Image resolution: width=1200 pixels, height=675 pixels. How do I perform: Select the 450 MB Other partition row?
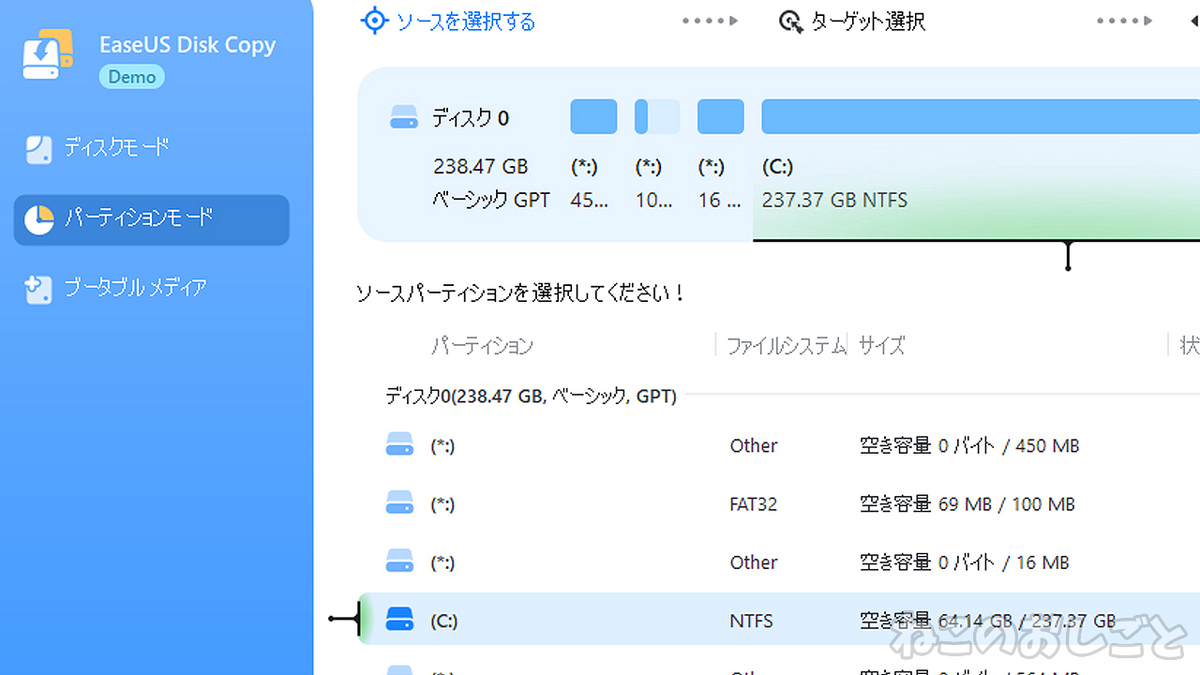coord(778,446)
